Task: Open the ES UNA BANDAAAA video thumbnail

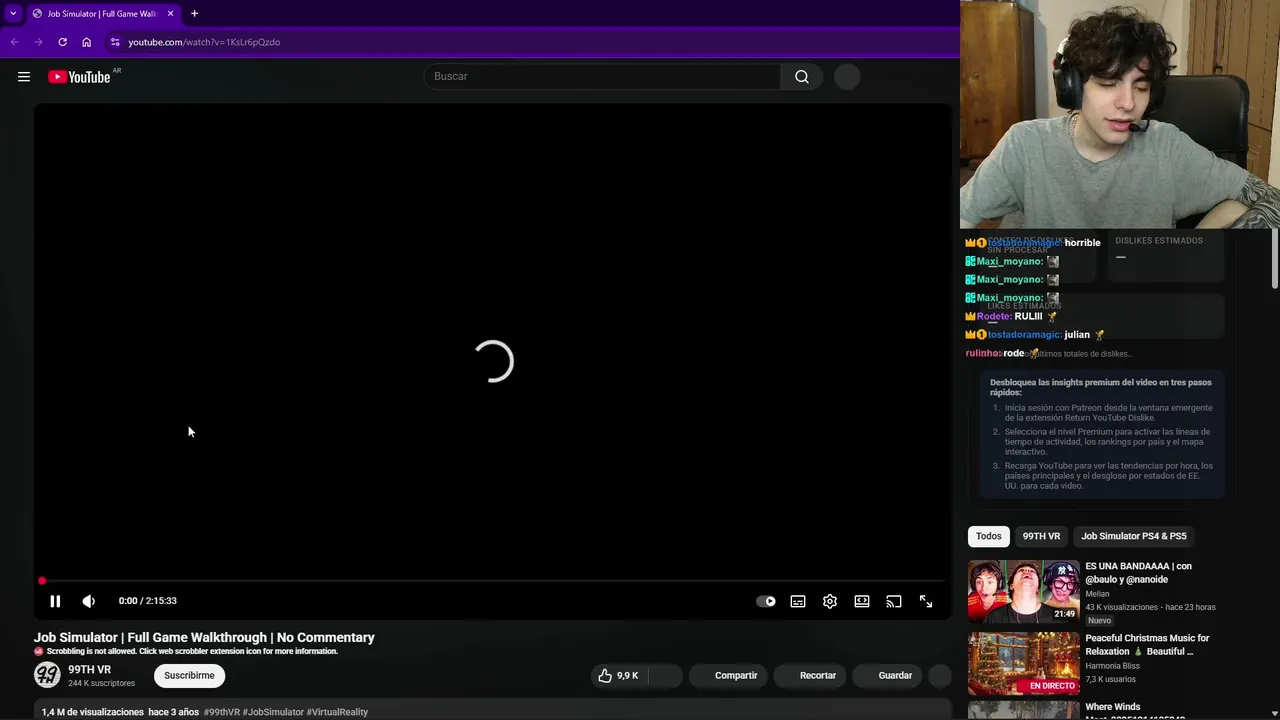Action: pos(1023,591)
